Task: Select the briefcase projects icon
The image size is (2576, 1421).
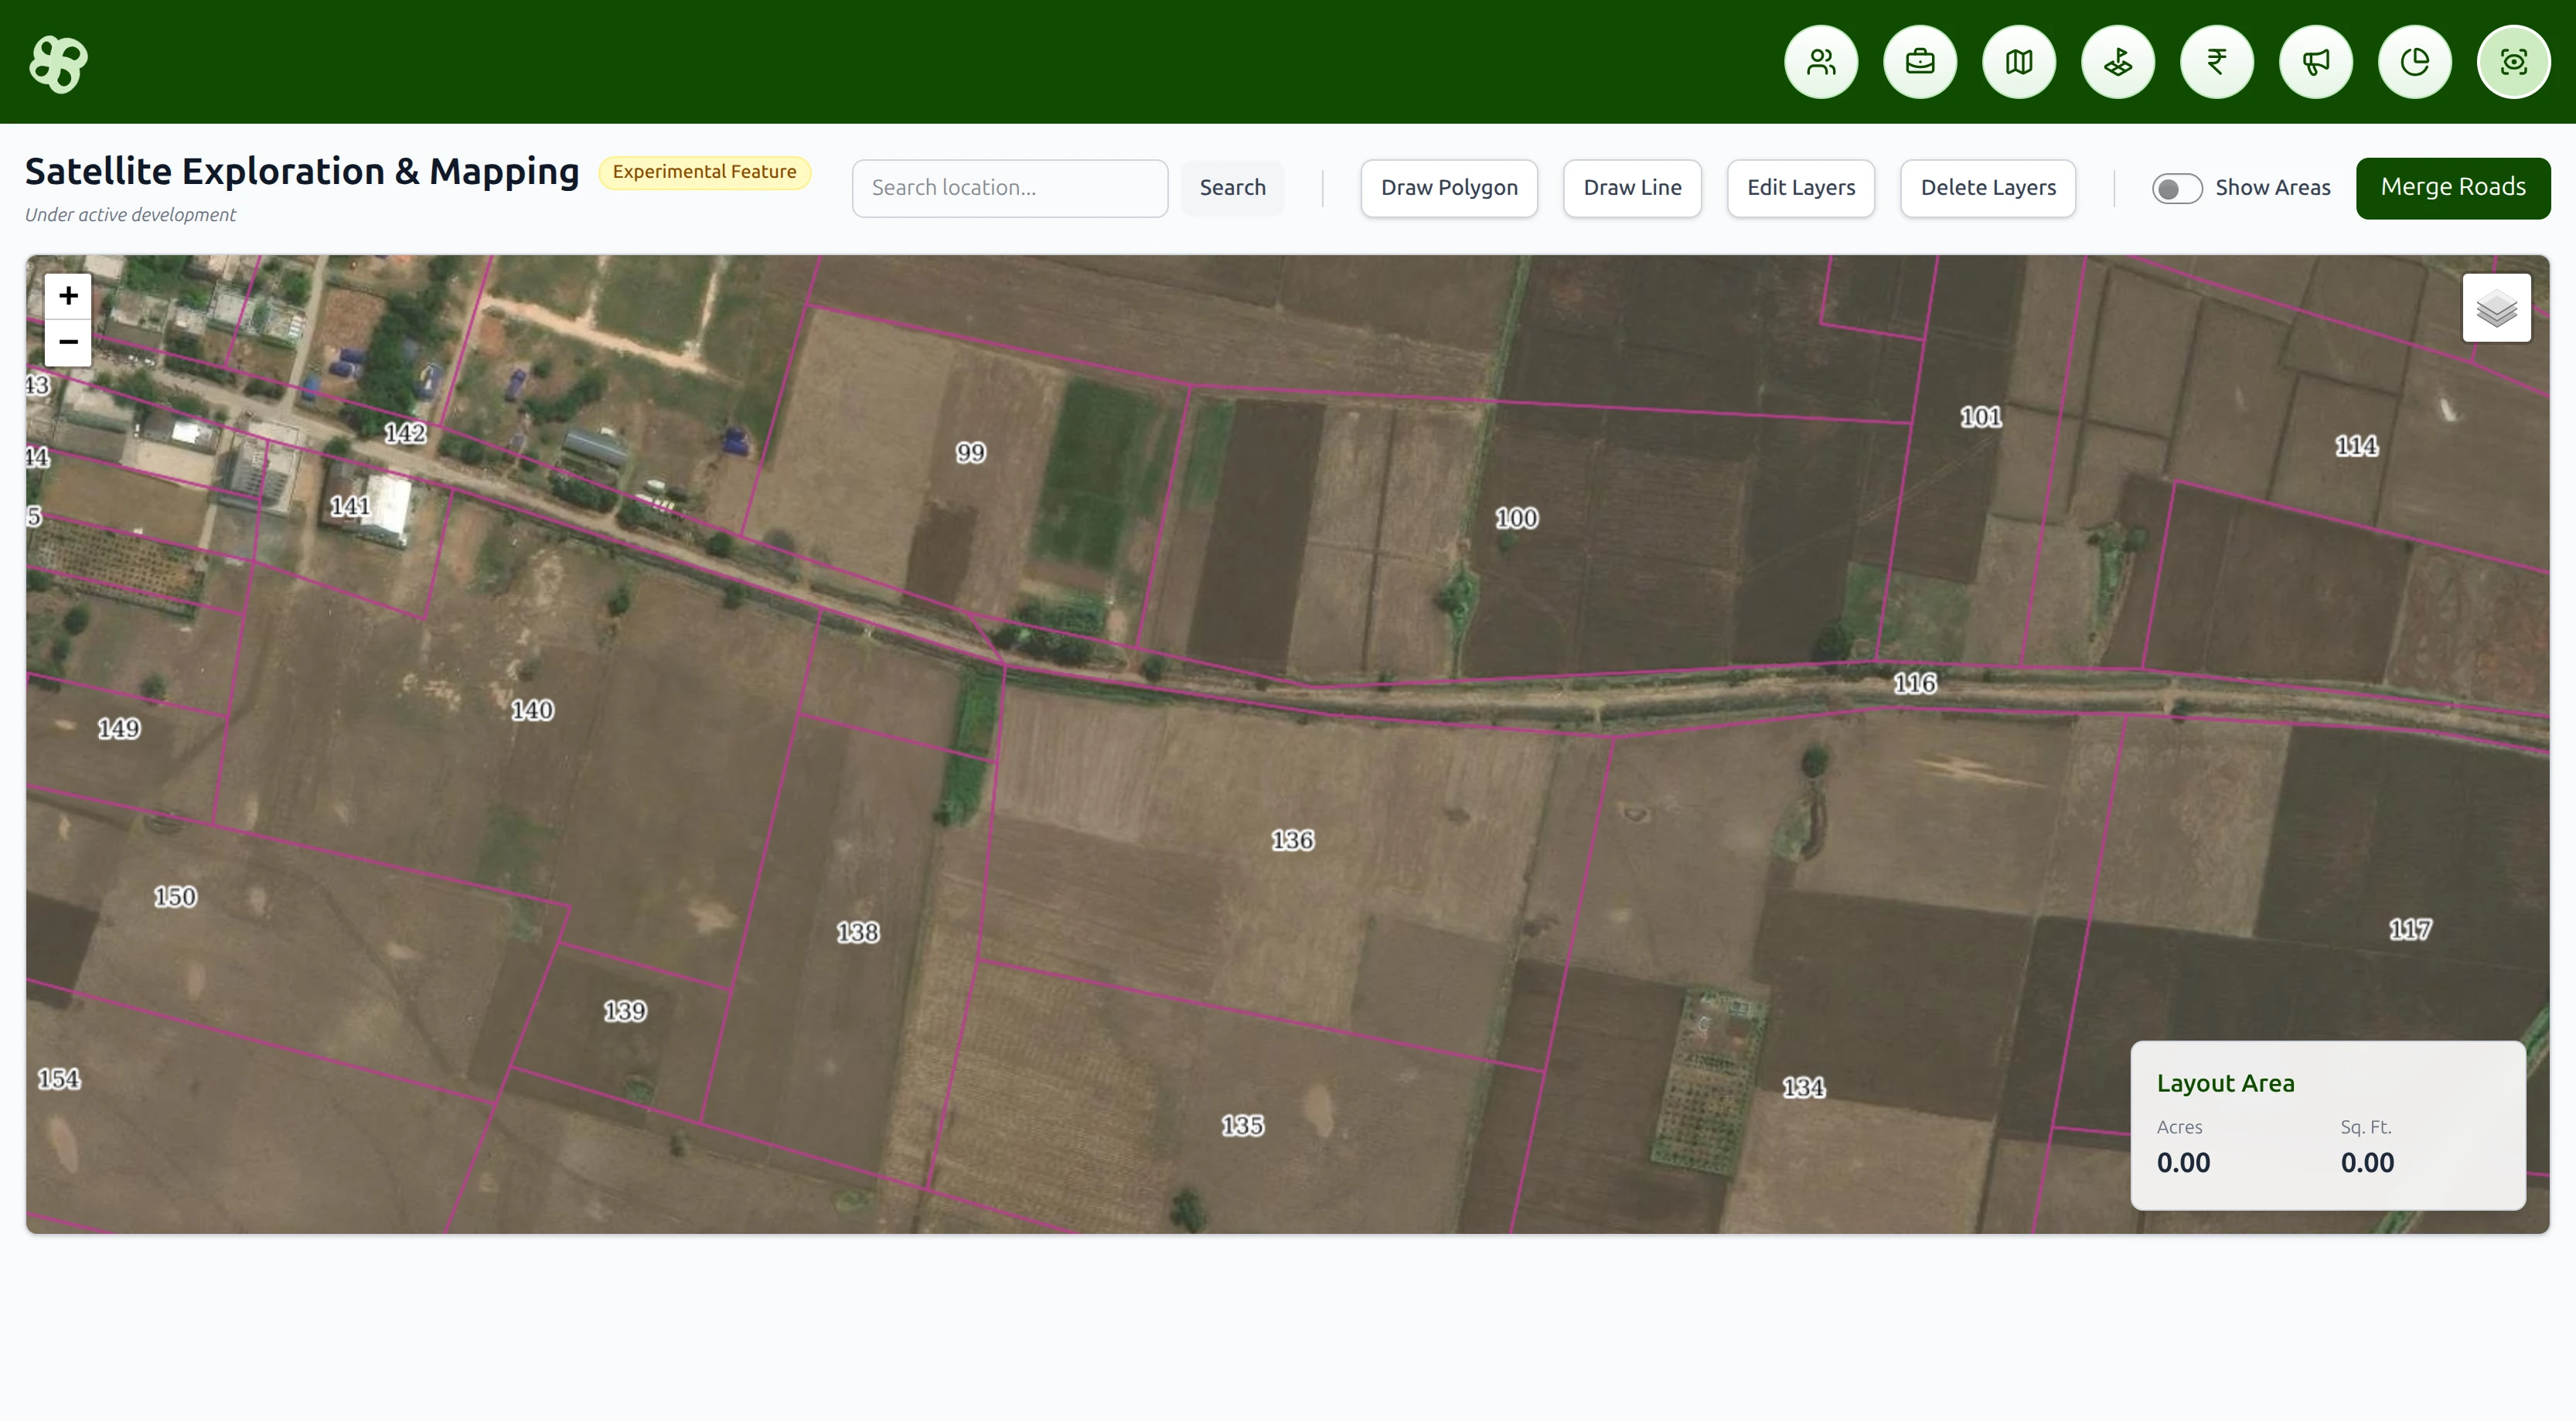Action: (1919, 62)
